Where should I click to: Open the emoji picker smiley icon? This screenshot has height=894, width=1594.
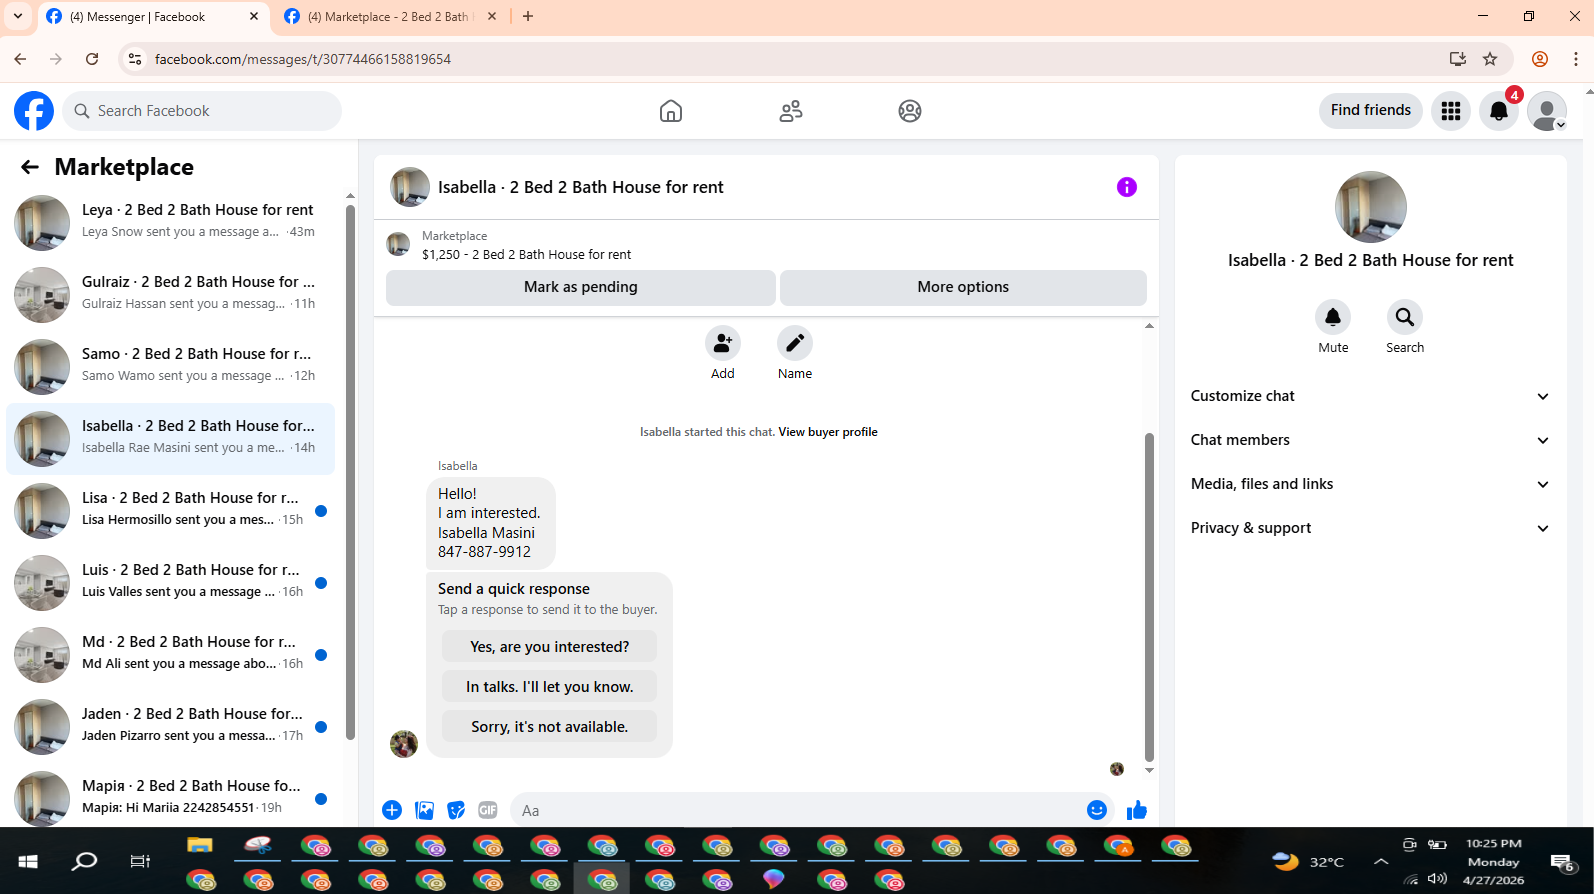click(1097, 810)
